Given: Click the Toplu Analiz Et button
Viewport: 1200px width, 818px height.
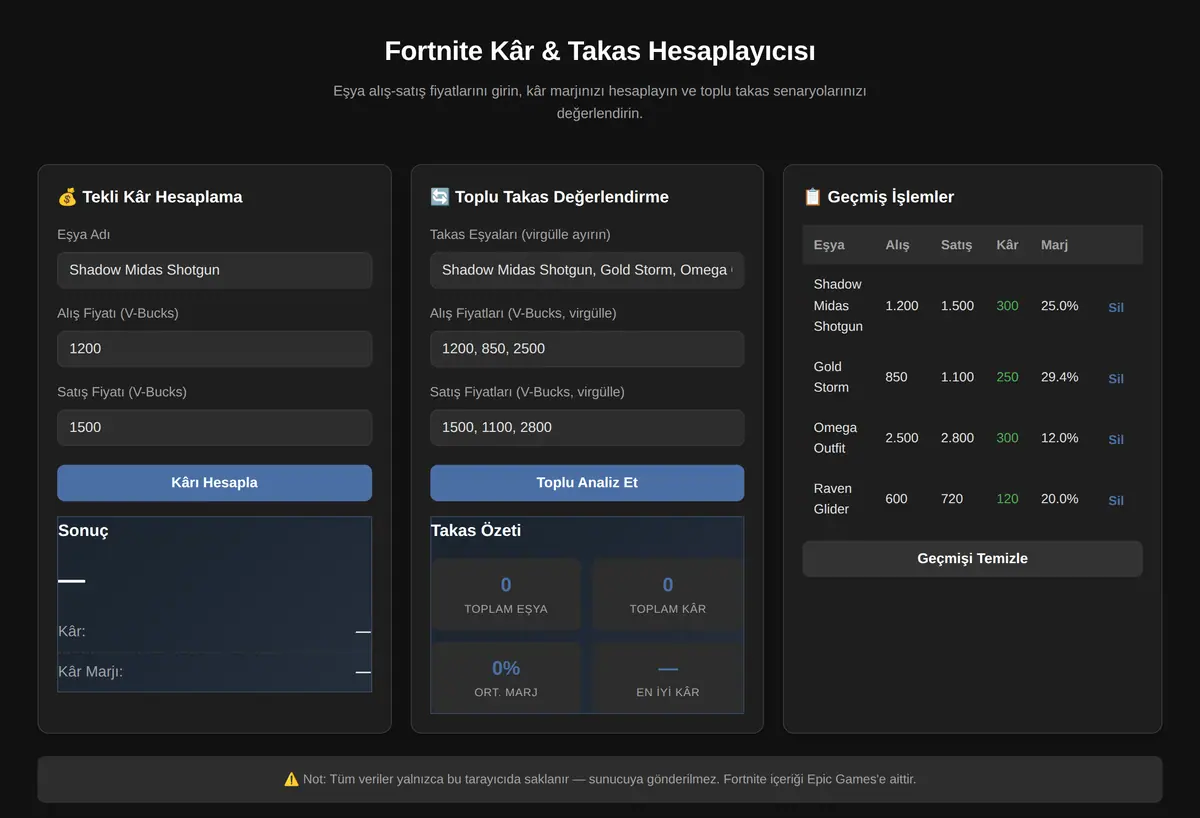Looking at the screenshot, I should 587,483.
